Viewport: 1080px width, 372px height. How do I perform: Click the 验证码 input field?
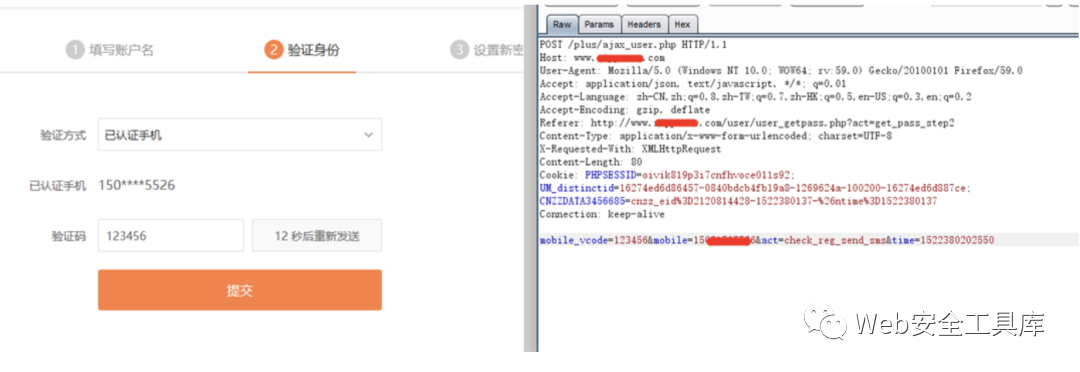(x=171, y=236)
